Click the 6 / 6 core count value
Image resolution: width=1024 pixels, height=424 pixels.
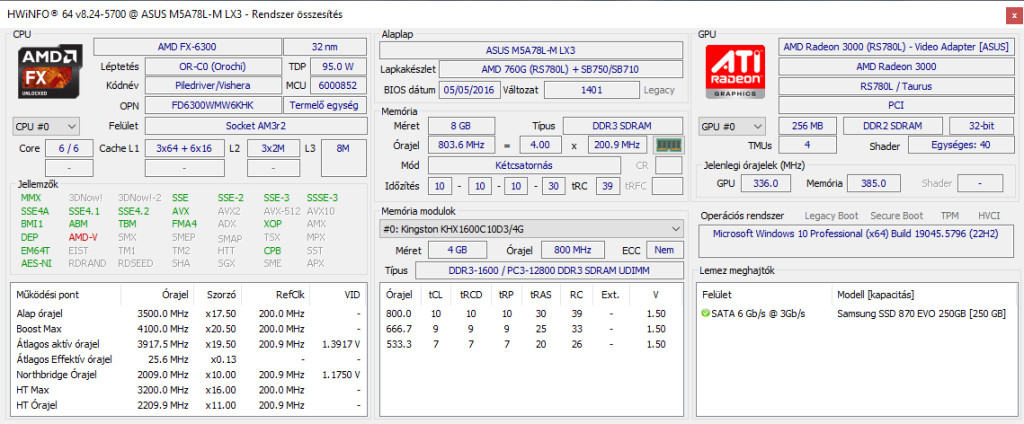pos(69,148)
